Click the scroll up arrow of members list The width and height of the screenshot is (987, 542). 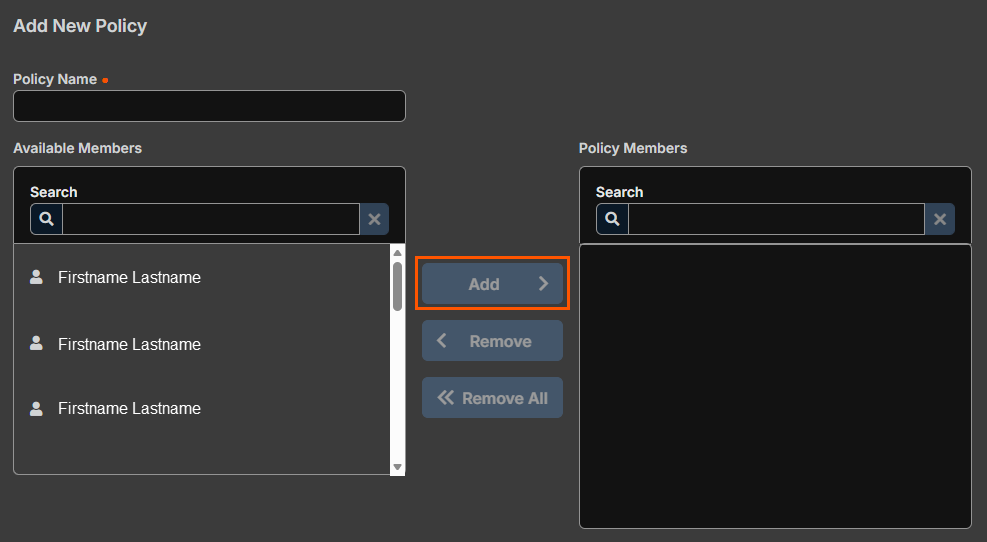coord(397,253)
